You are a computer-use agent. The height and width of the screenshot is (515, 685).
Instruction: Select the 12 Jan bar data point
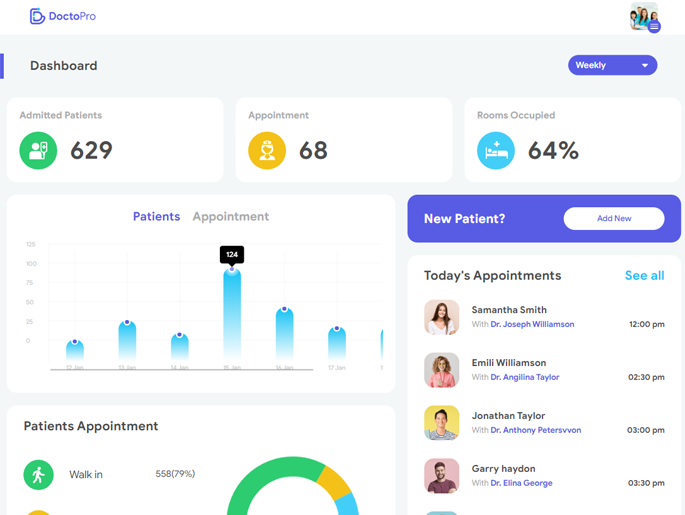(75, 342)
